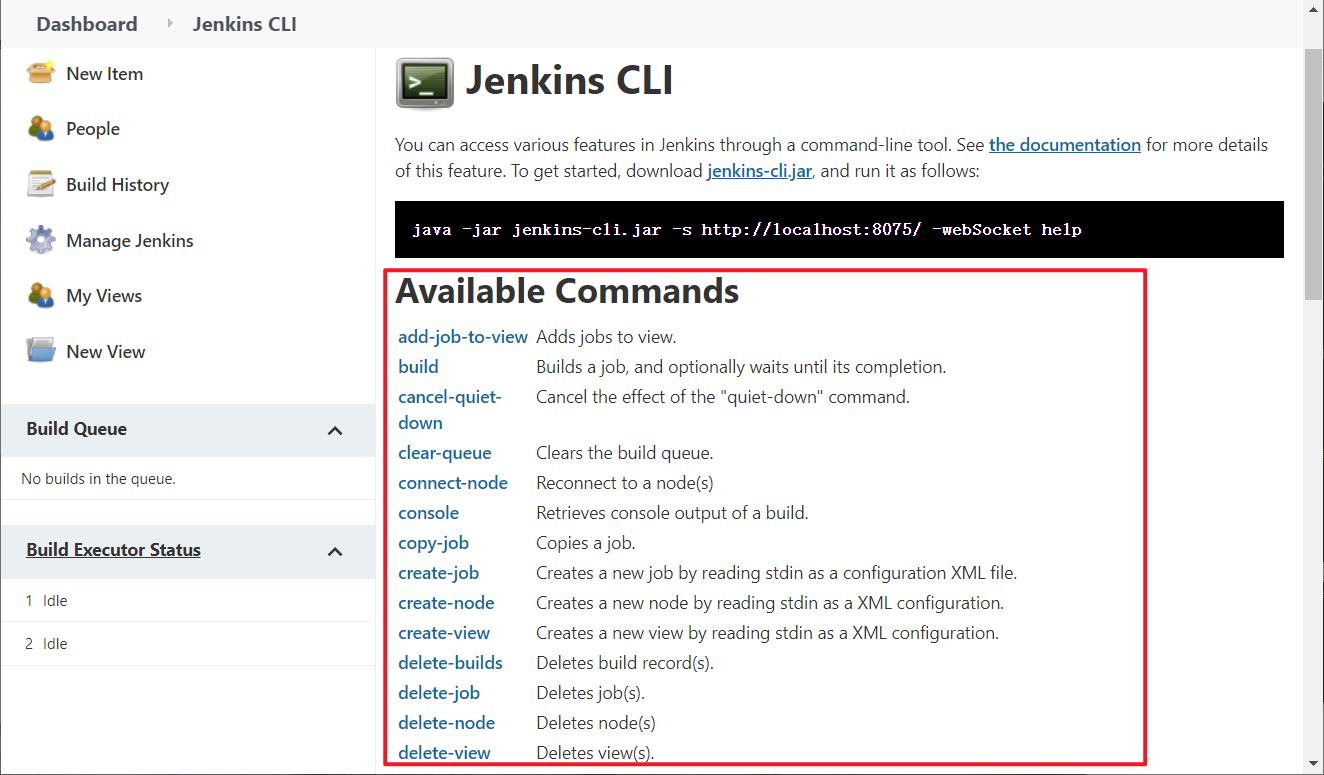Image resolution: width=1324 pixels, height=775 pixels.
Task: Open the create-node command
Action: click(x=446, y=603)
